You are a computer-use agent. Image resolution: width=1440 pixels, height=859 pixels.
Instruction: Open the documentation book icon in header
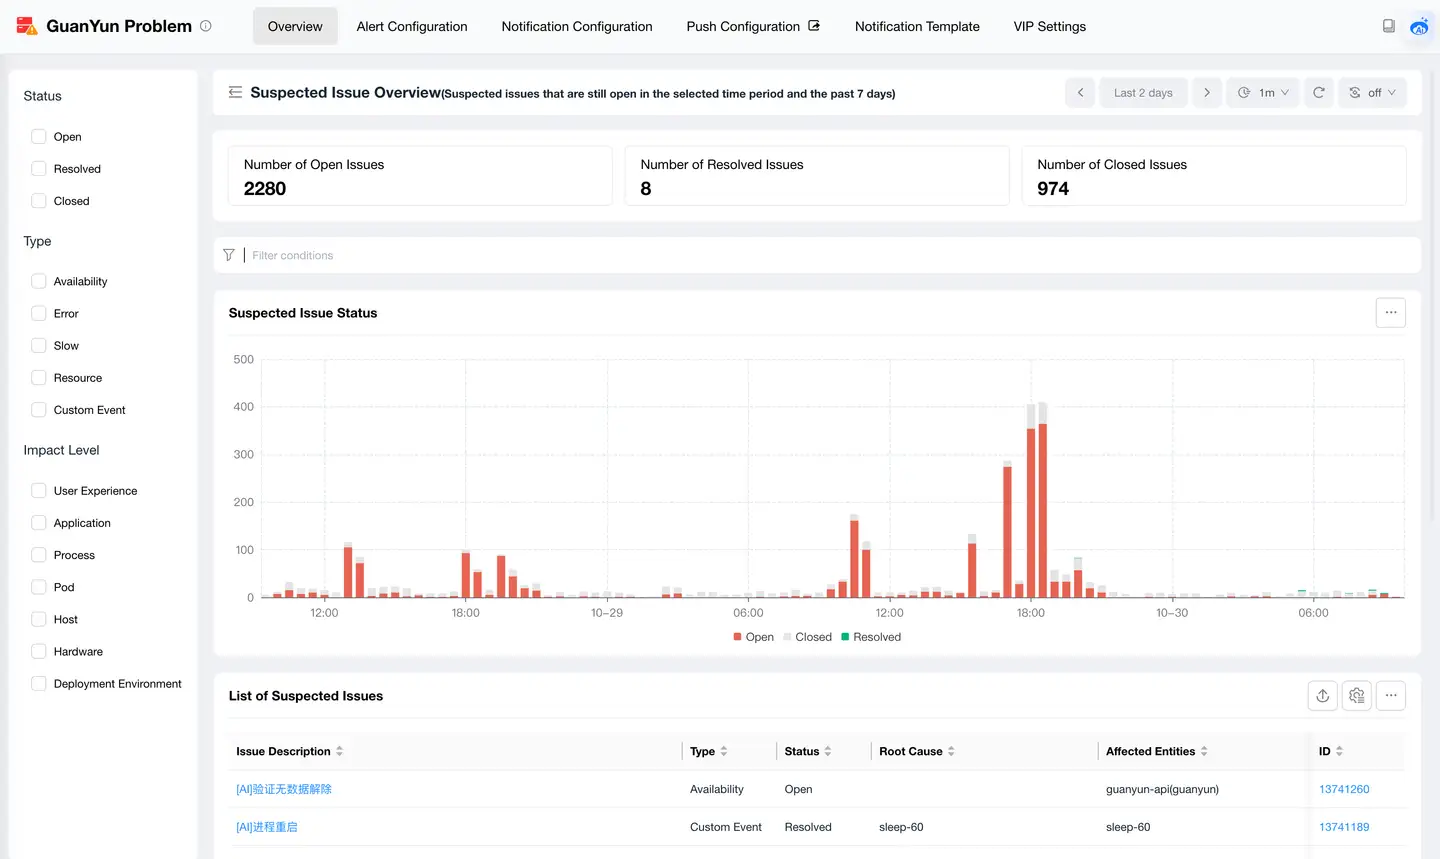pos(1389,26)
